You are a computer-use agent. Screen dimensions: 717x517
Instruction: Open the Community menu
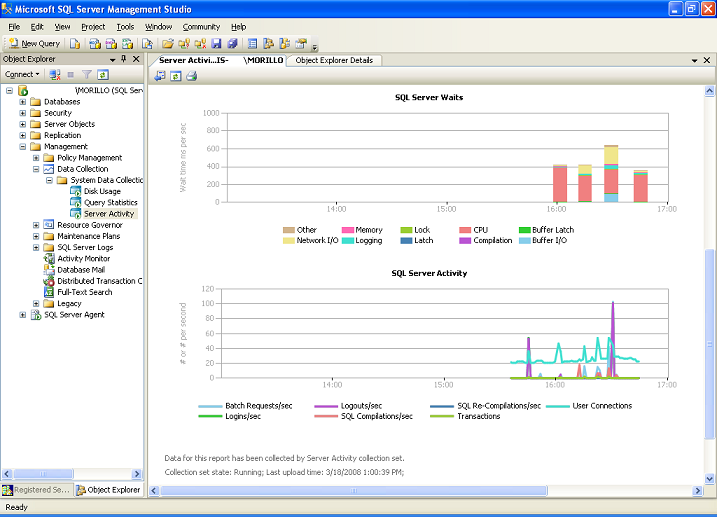(201, 27)
